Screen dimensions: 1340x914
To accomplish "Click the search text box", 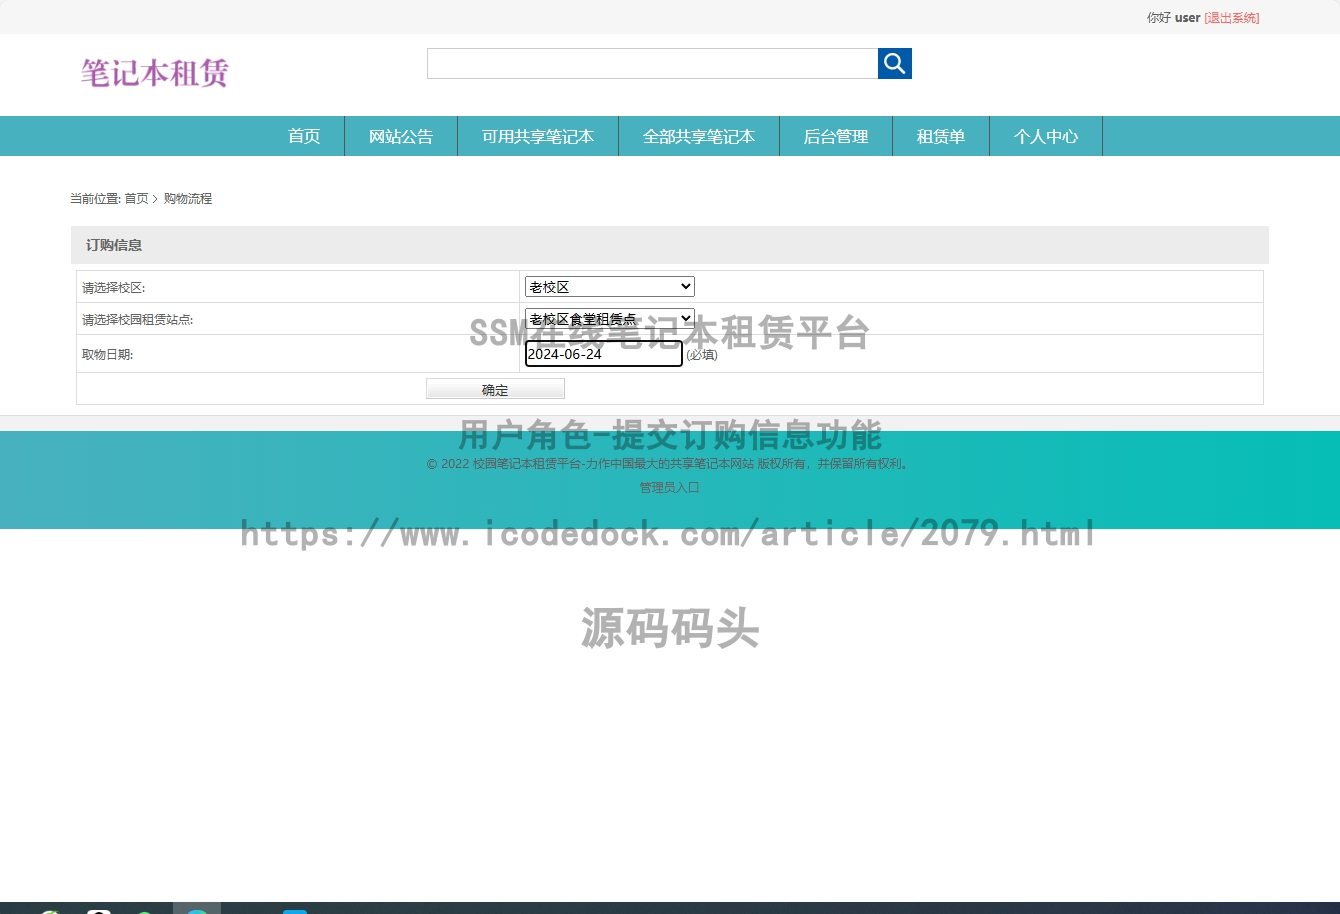I will pos(652,63).
